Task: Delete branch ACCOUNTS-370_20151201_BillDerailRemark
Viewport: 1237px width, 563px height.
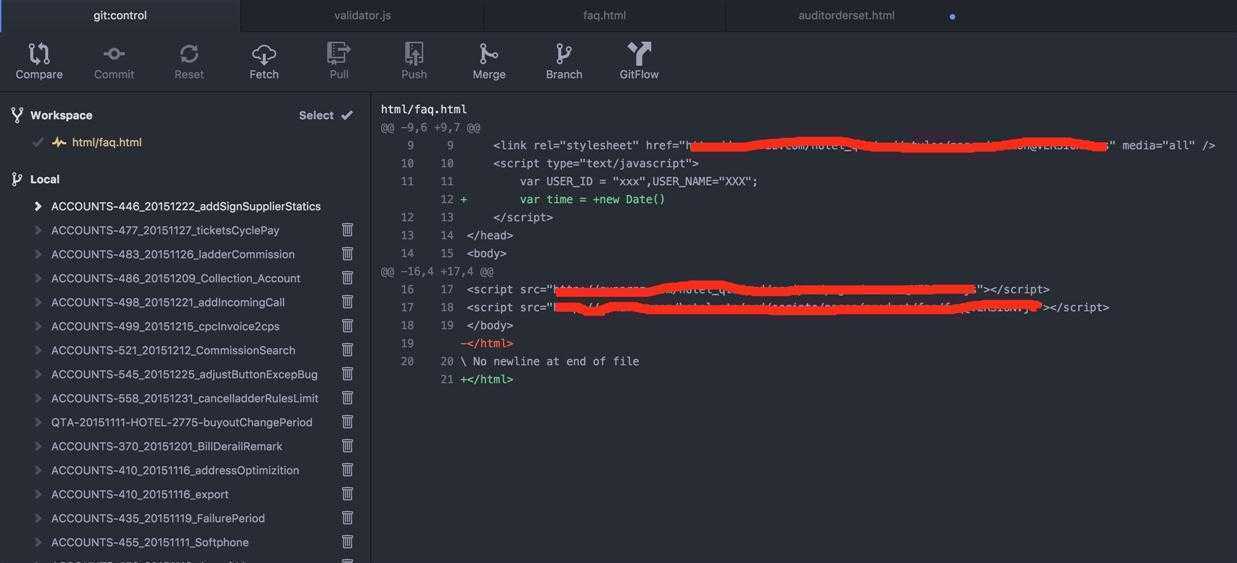Action: point(347,446)
